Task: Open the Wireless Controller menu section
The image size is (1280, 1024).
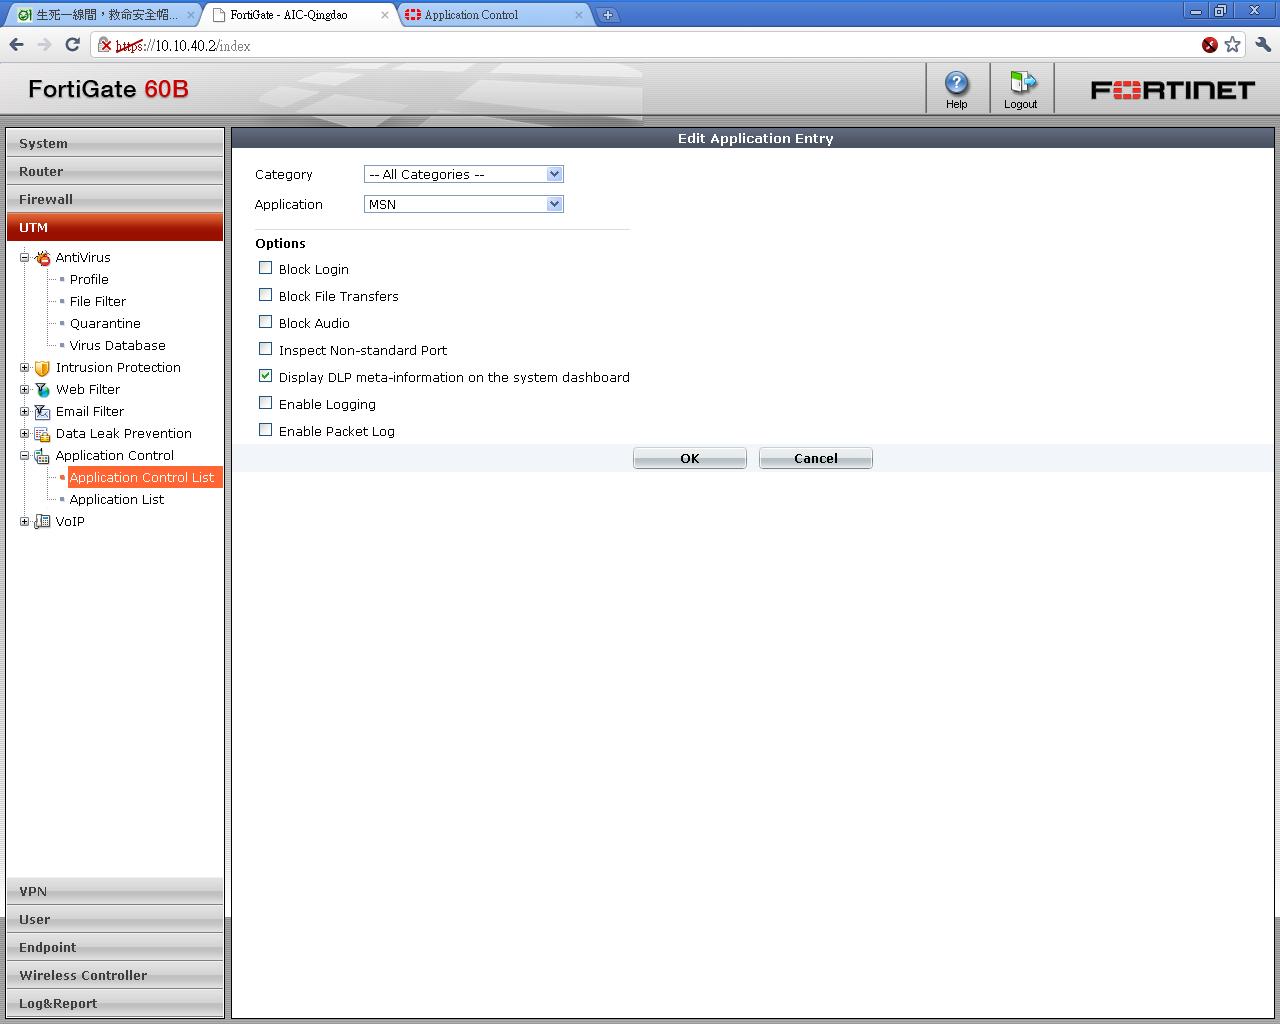Action: (115, 975)
